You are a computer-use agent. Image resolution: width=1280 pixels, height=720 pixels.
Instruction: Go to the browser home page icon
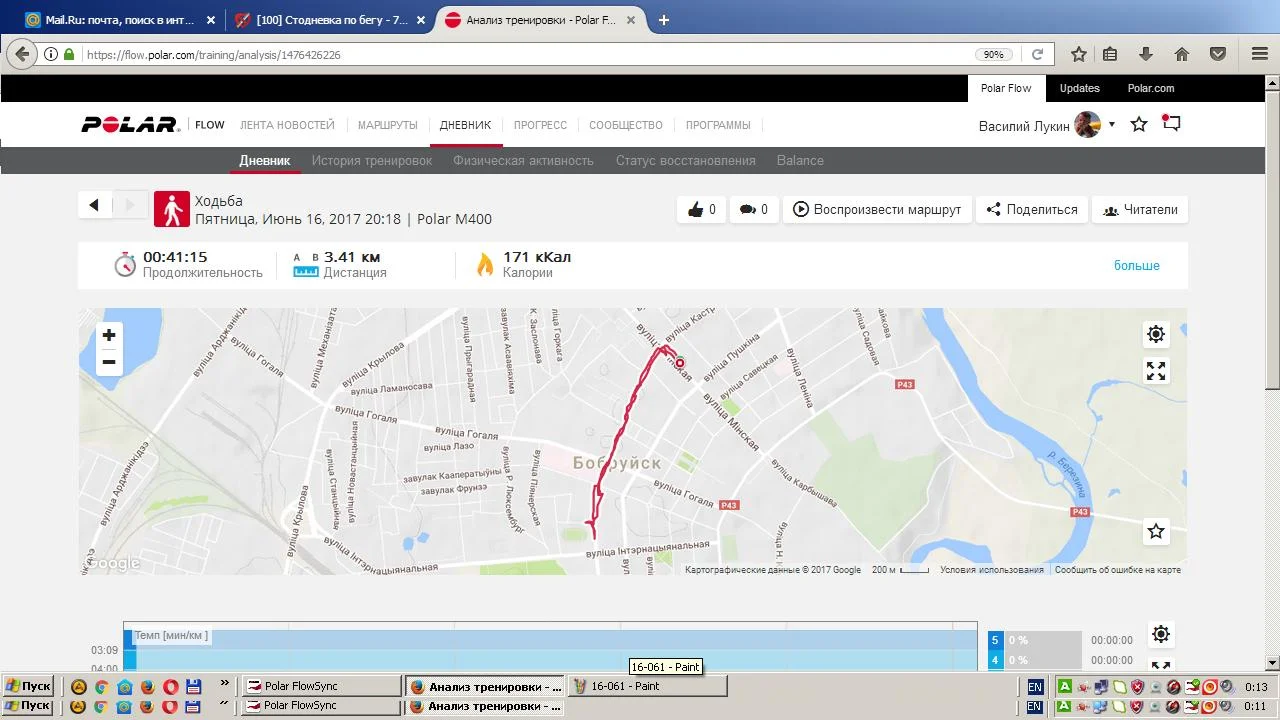pyautogui.click(x=1182, y=54)
